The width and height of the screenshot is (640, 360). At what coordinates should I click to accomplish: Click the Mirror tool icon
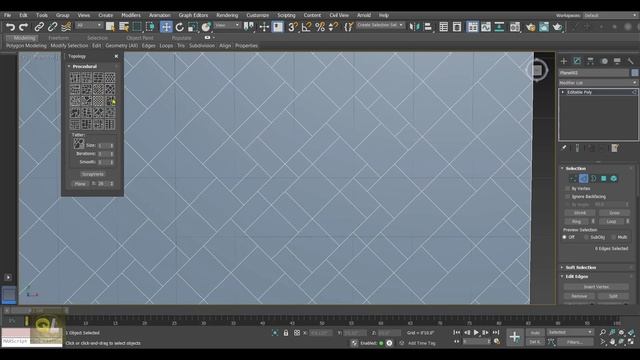coord(414,27)
